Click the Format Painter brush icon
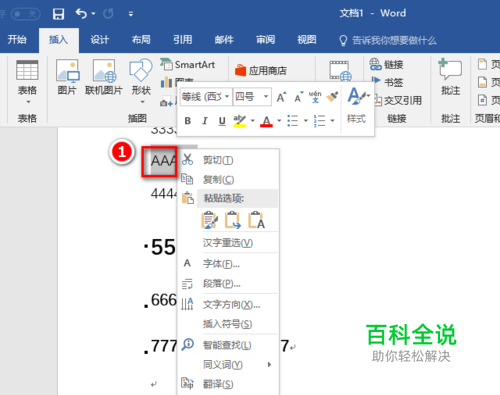 point(332,97)
